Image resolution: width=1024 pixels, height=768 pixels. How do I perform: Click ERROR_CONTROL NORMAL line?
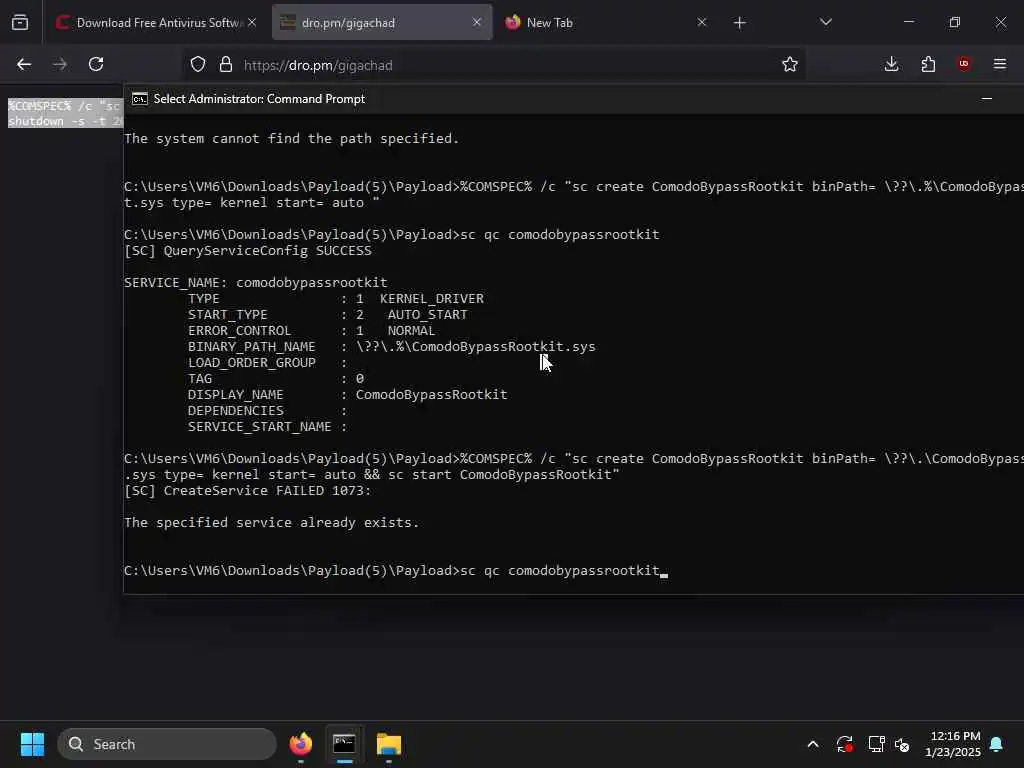coord(312,331)
